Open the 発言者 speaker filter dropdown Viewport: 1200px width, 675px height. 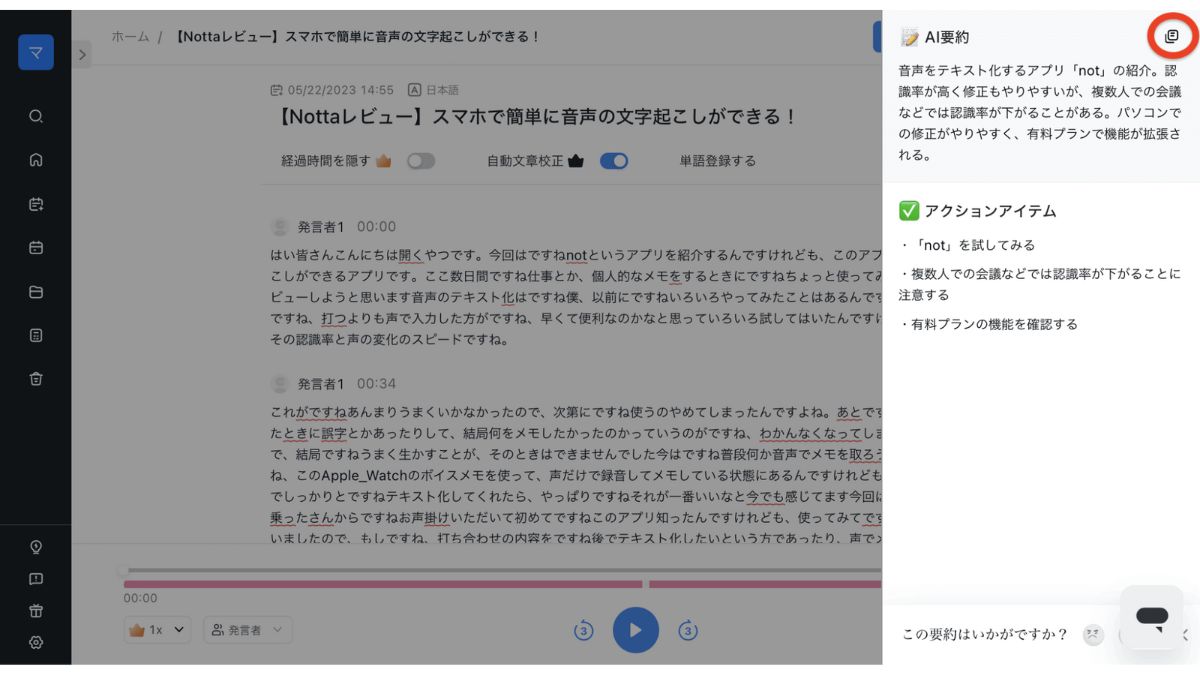[248, 630]
